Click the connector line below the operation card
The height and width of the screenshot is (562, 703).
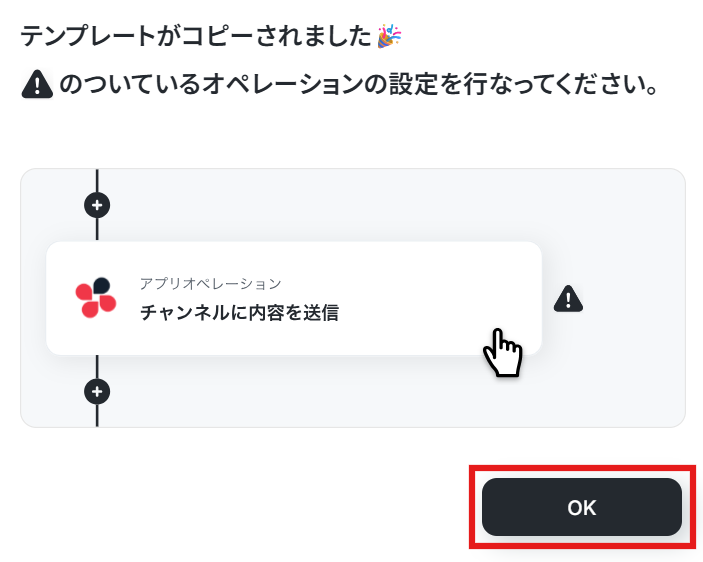[97, 367]
